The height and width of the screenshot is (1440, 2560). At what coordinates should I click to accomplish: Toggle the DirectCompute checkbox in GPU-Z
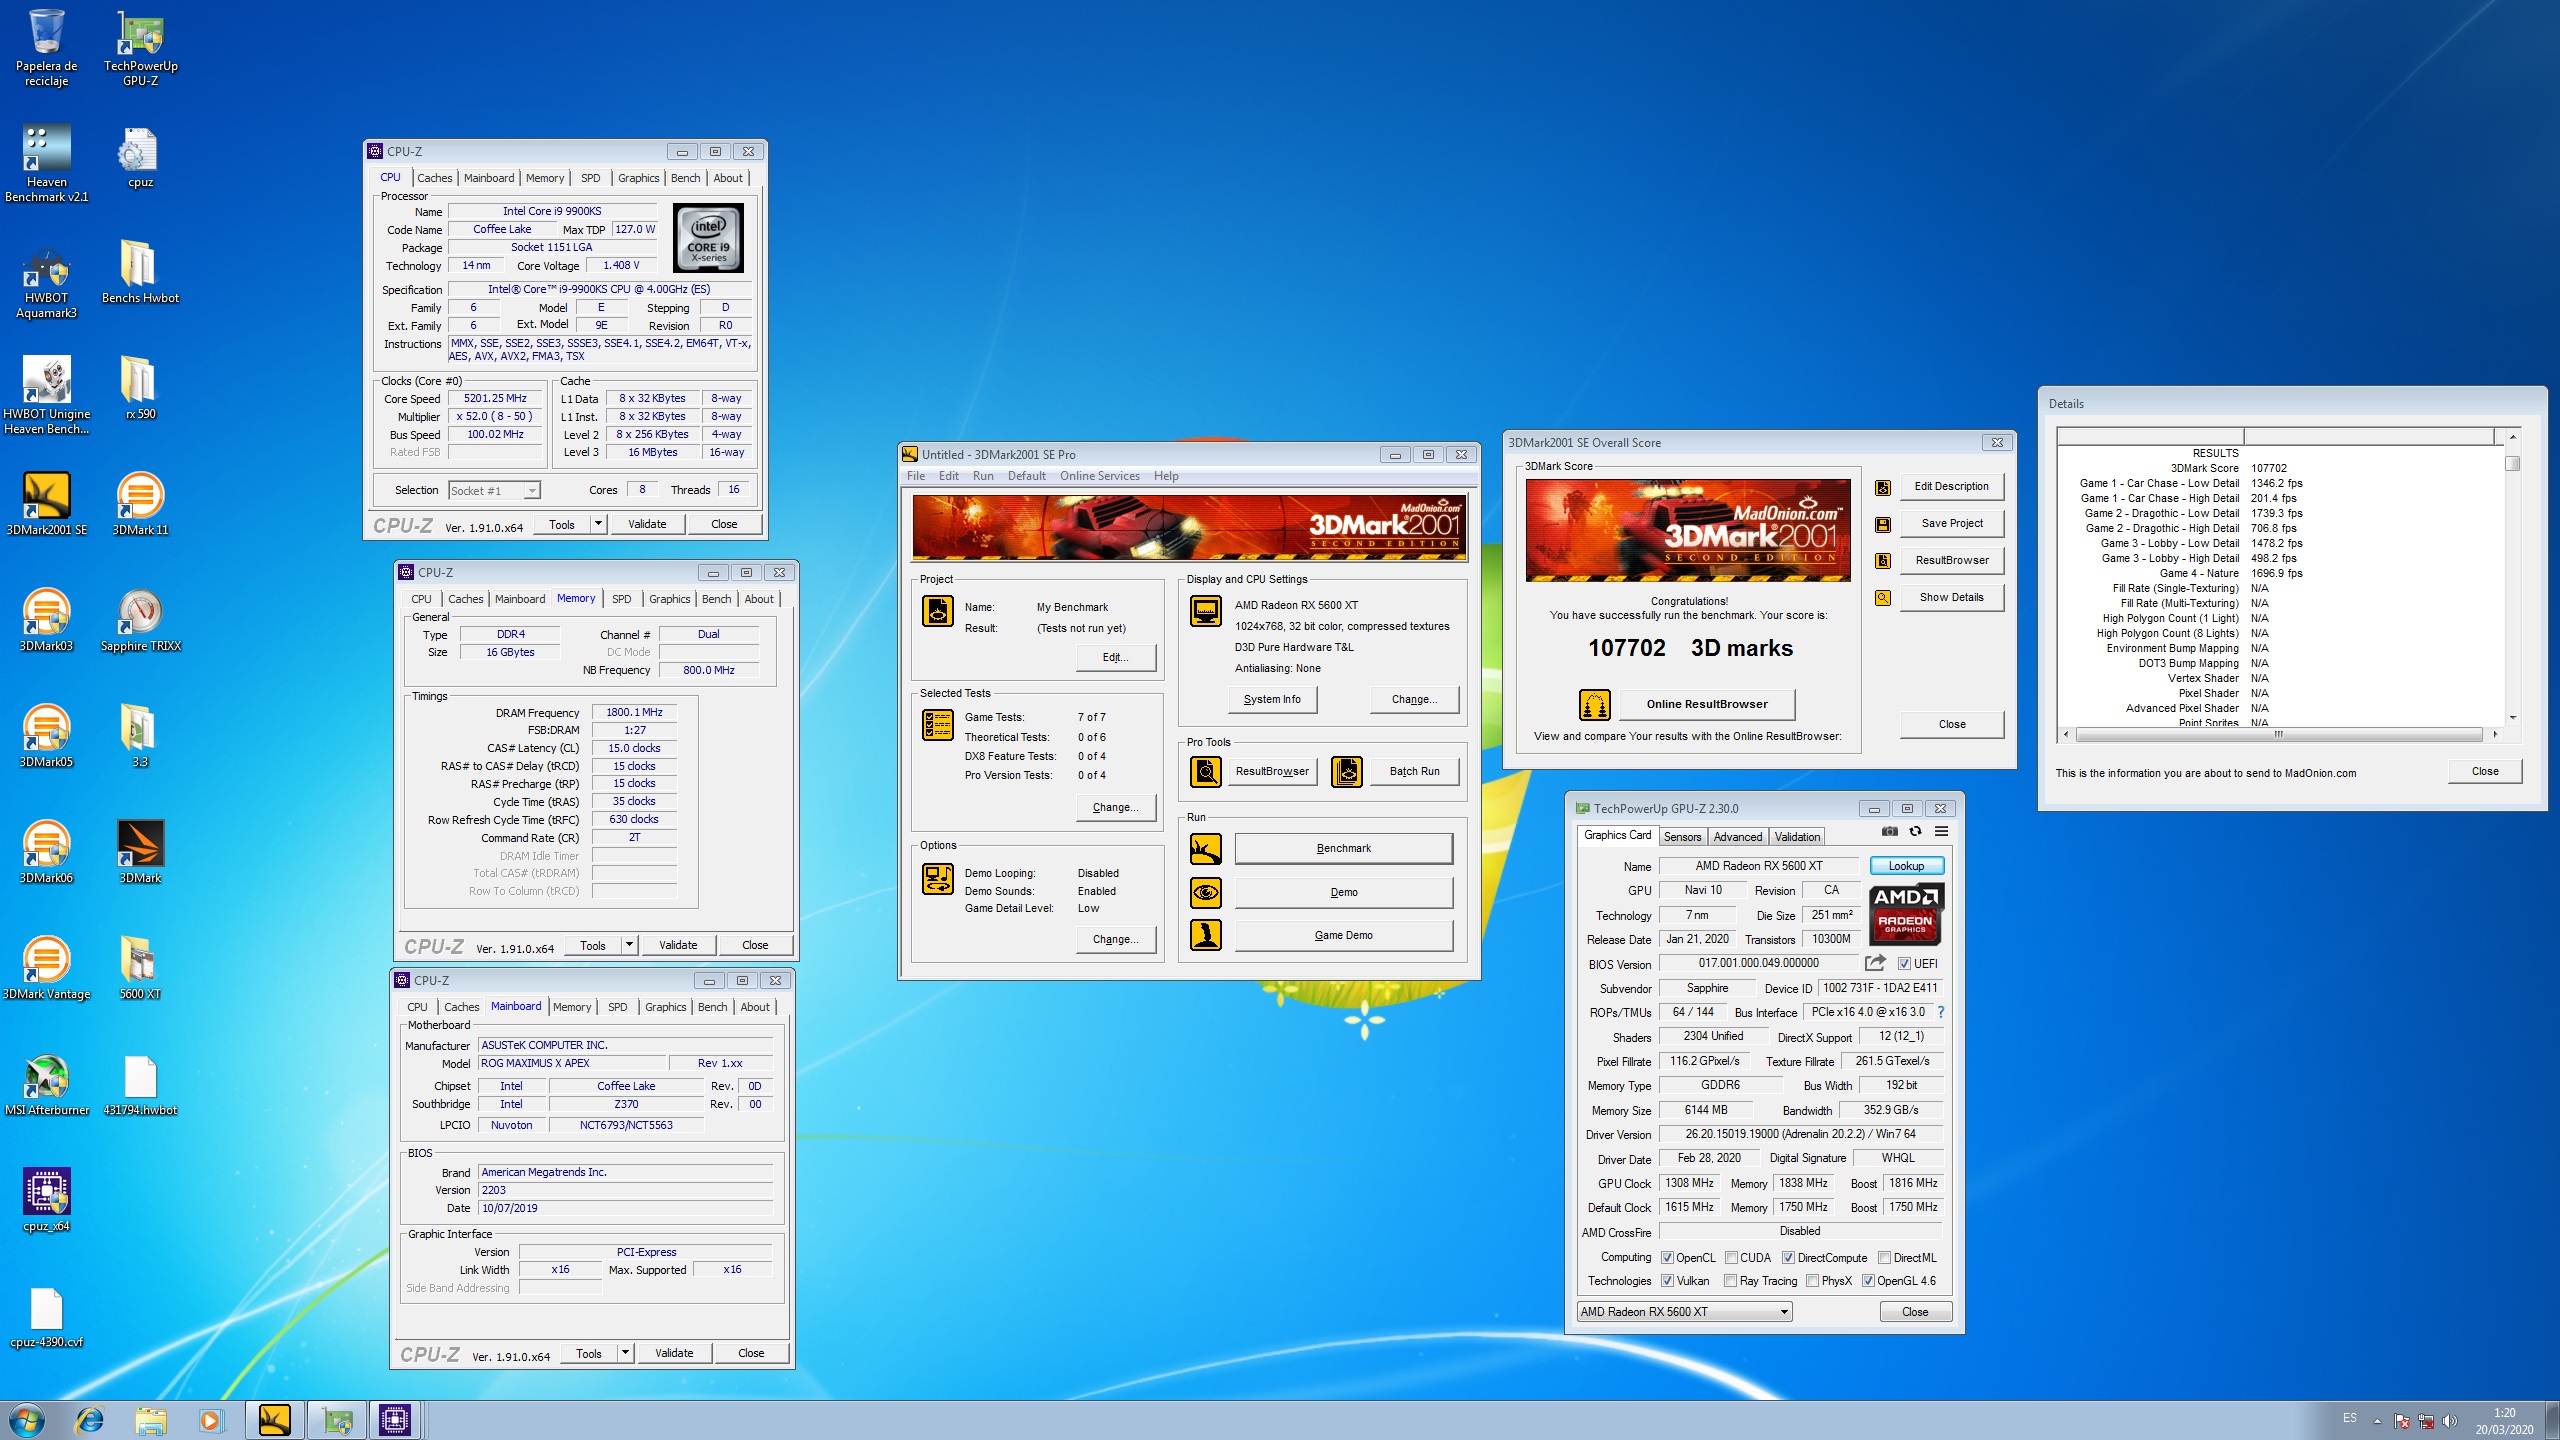pos(1788,1258)
